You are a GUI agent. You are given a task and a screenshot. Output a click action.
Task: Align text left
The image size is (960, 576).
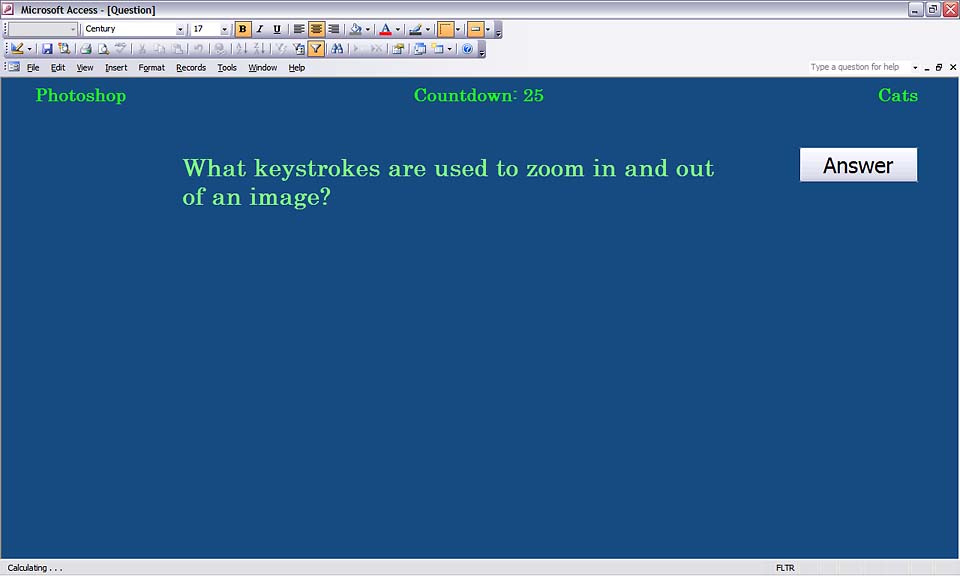[299, 29]
